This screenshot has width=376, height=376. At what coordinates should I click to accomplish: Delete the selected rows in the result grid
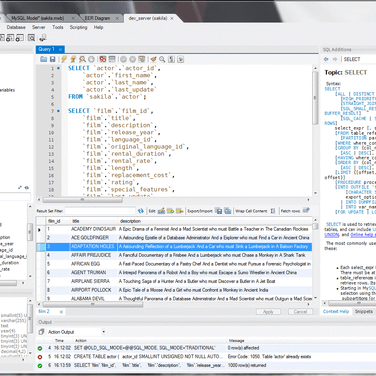179,211
